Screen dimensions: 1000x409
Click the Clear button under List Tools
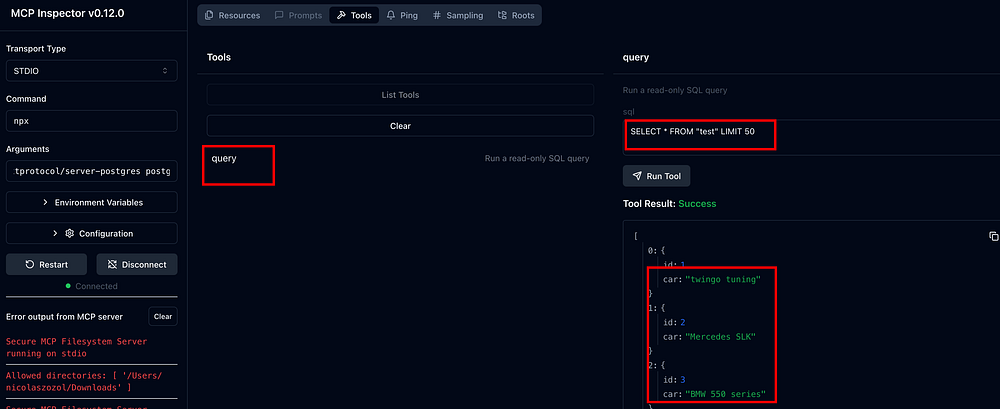point(400,126)
